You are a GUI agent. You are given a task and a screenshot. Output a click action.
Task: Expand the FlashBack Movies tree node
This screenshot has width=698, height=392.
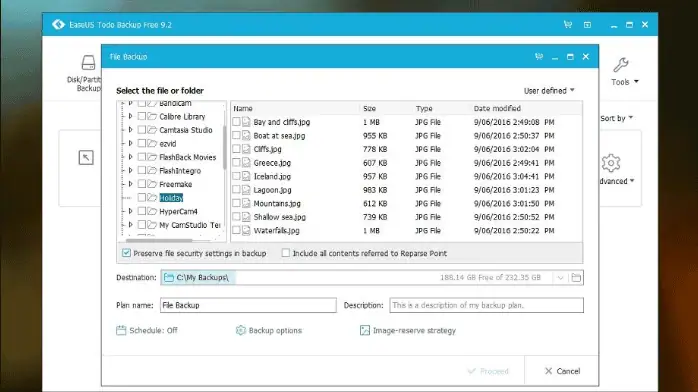coord(130,157)
